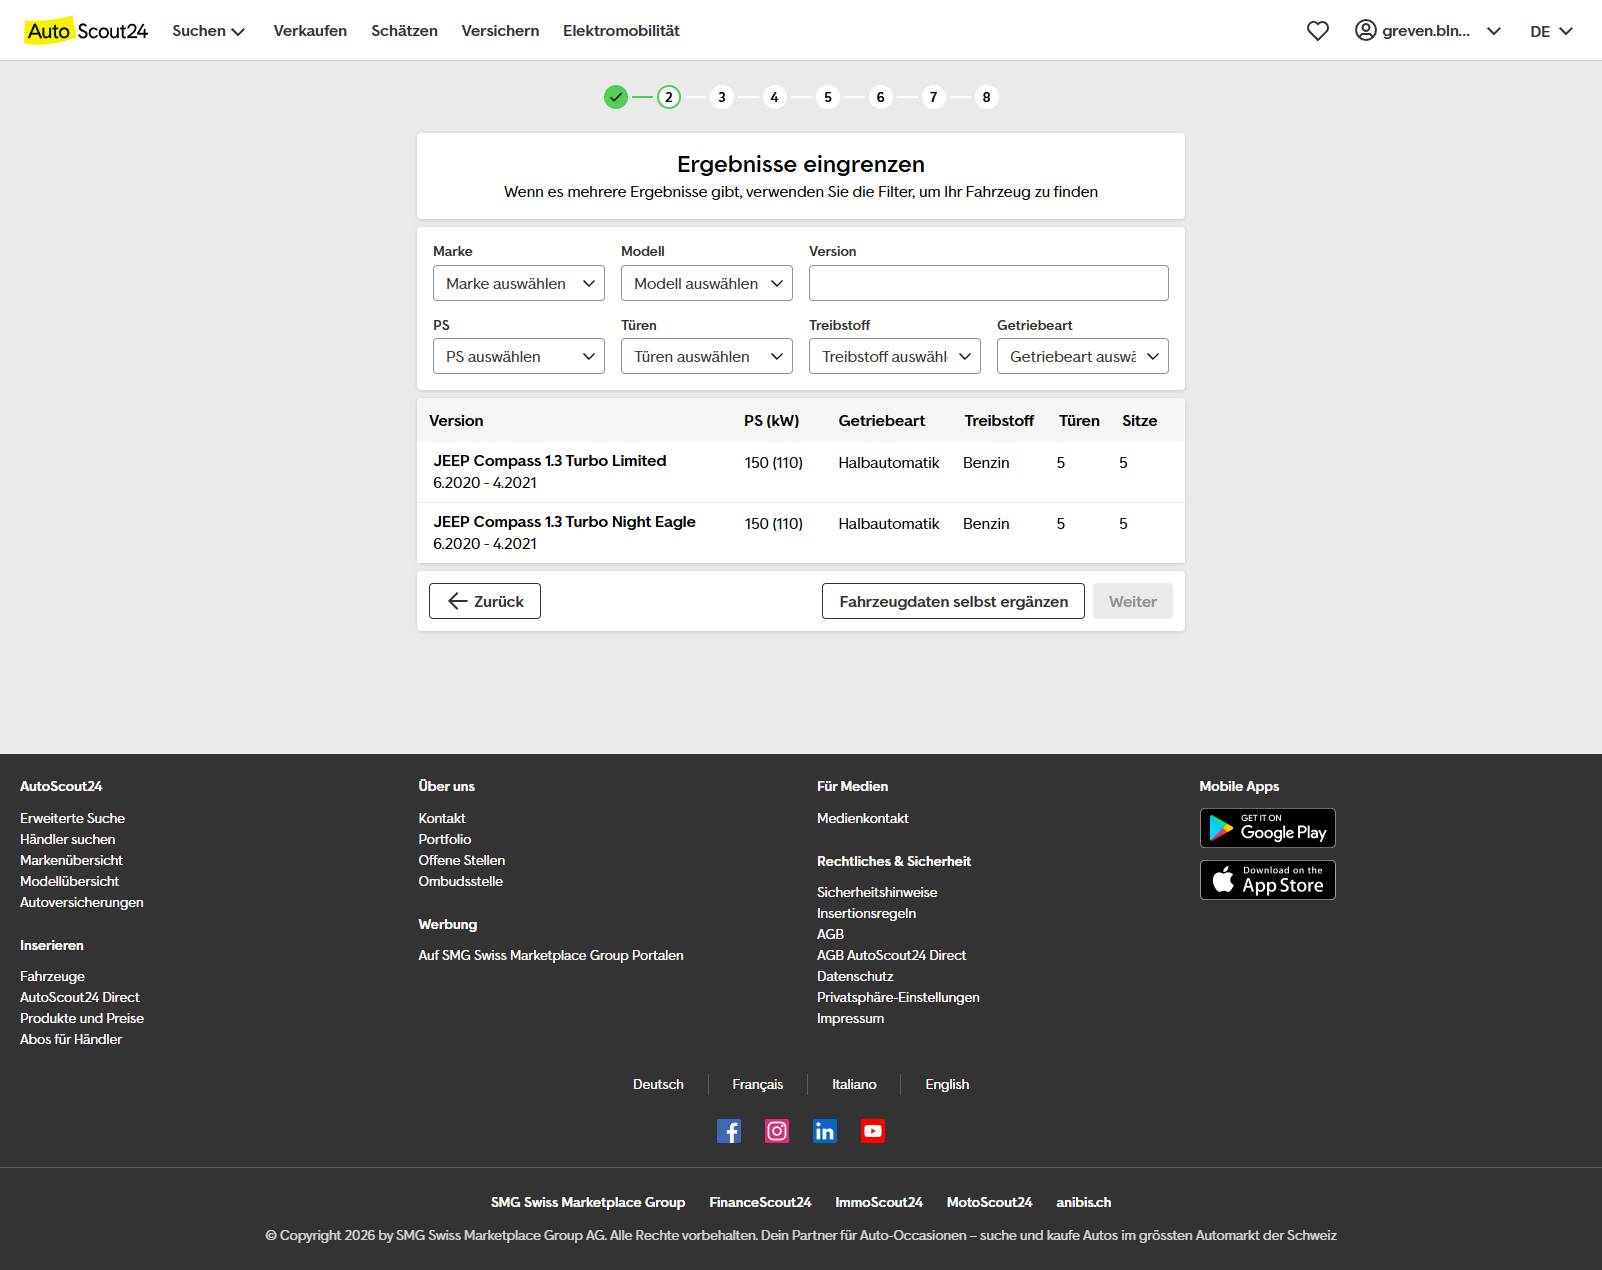Download from the App Store badge
The image size is (1602, 1270).
(x=1268, y=880)
